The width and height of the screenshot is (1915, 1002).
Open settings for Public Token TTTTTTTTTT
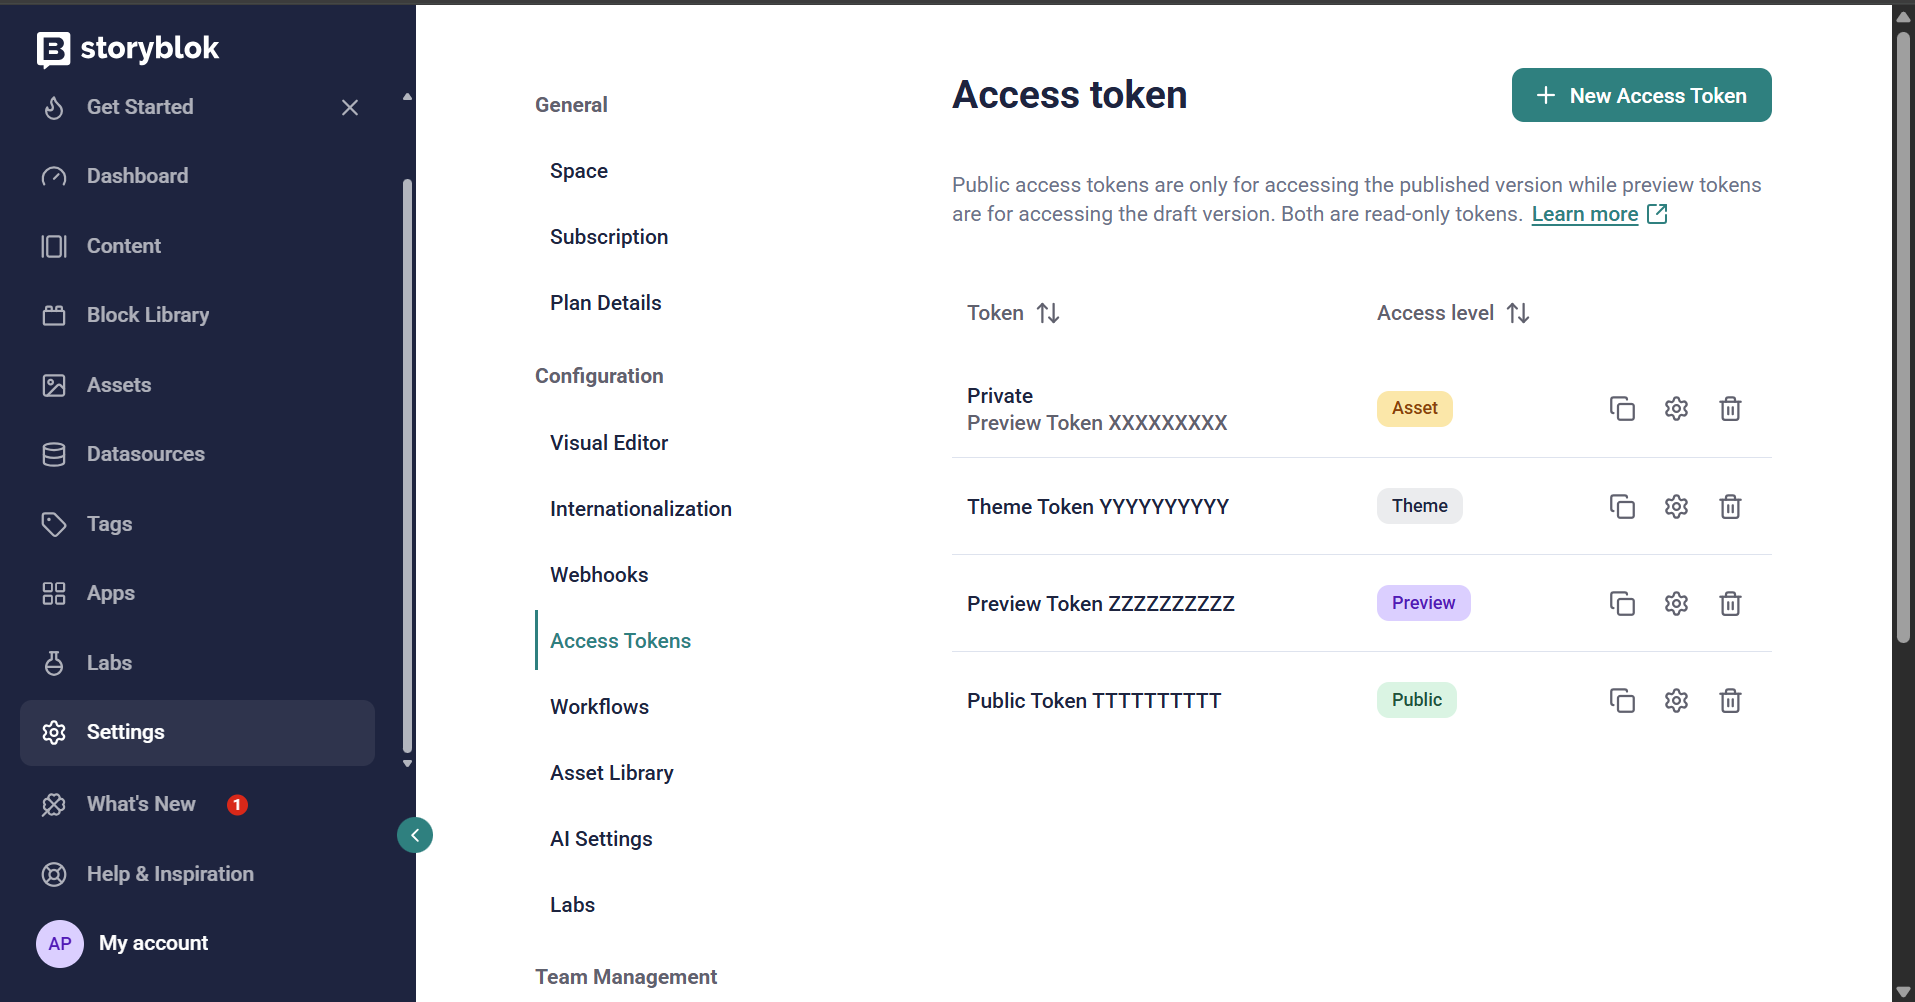(1676, 700)
